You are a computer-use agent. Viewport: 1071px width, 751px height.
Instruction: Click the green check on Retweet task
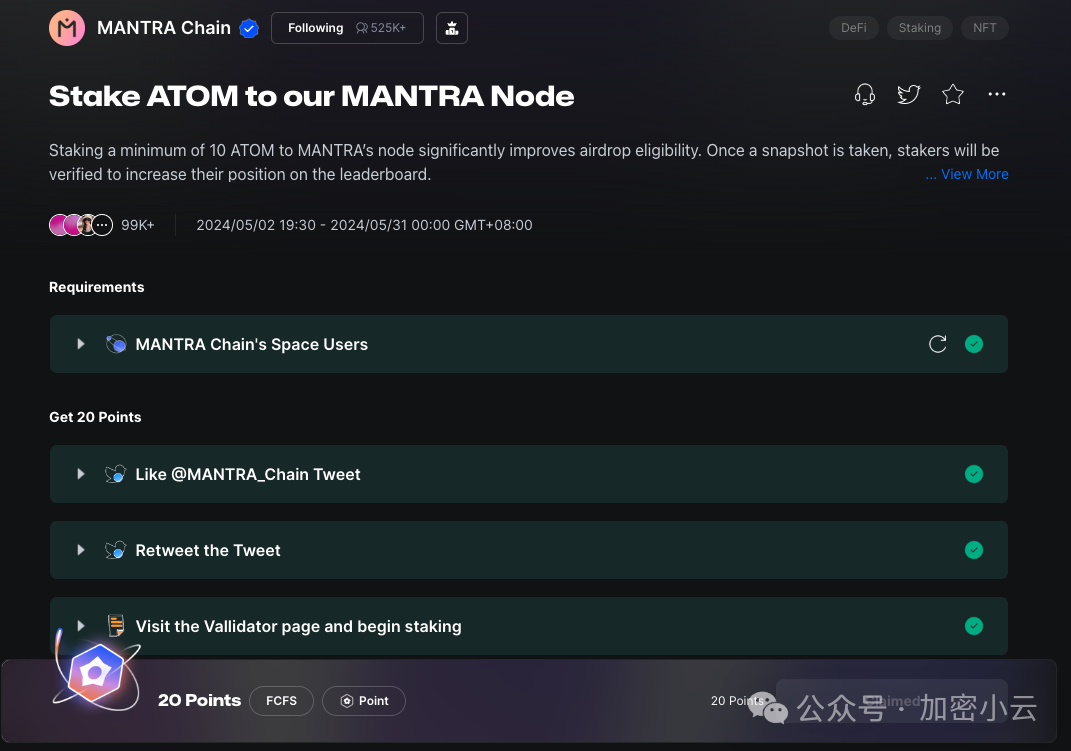point(974,550)
